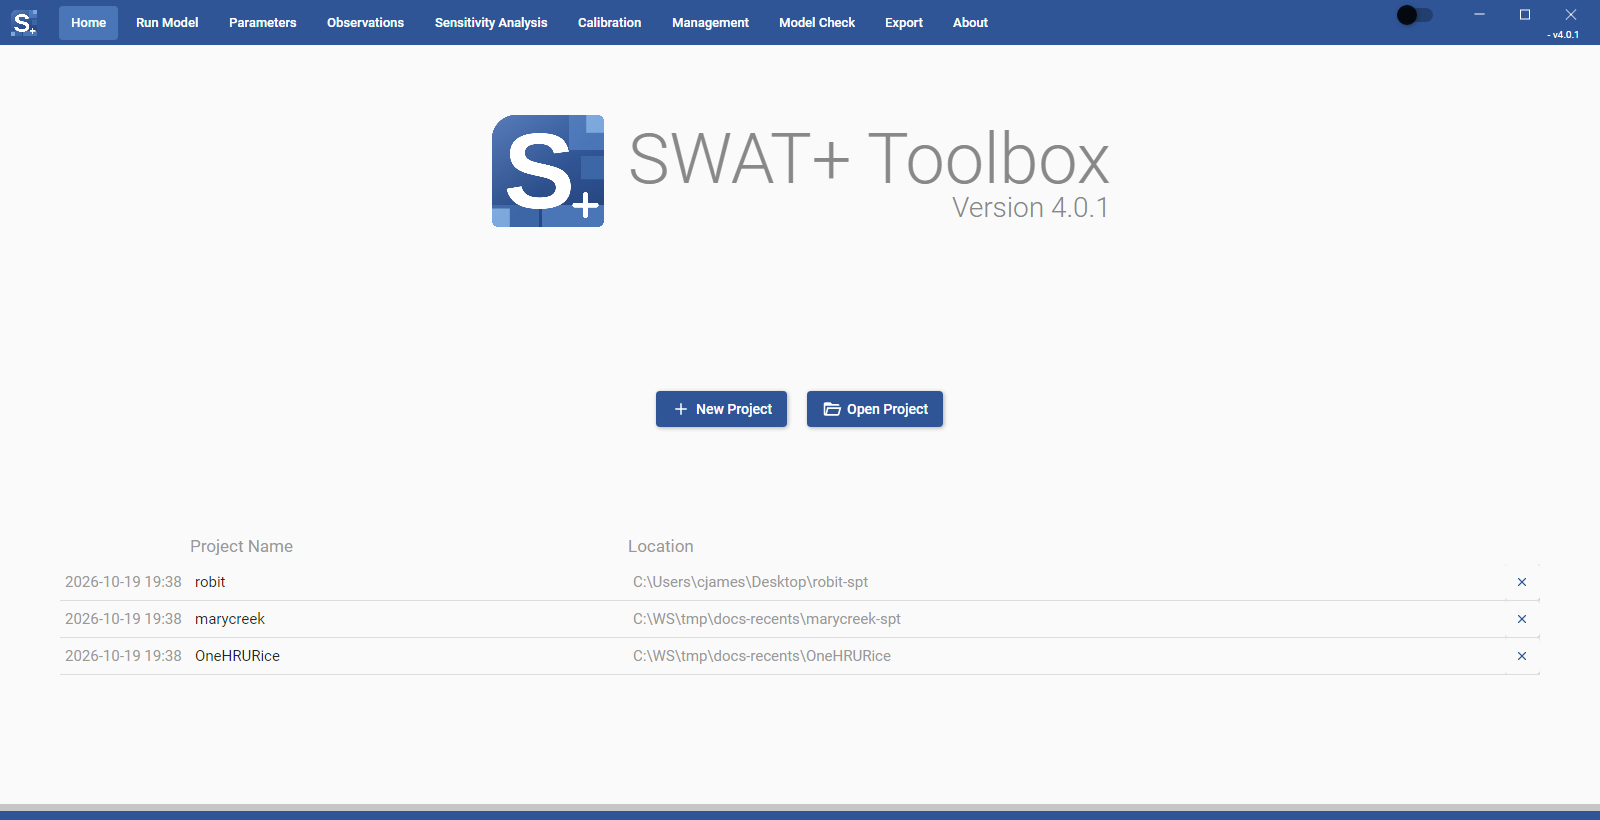Screen dimensions: 1600x820
Task: Click the SWAT+ logo icon in the top bar
Action: (x=24, y=22)
